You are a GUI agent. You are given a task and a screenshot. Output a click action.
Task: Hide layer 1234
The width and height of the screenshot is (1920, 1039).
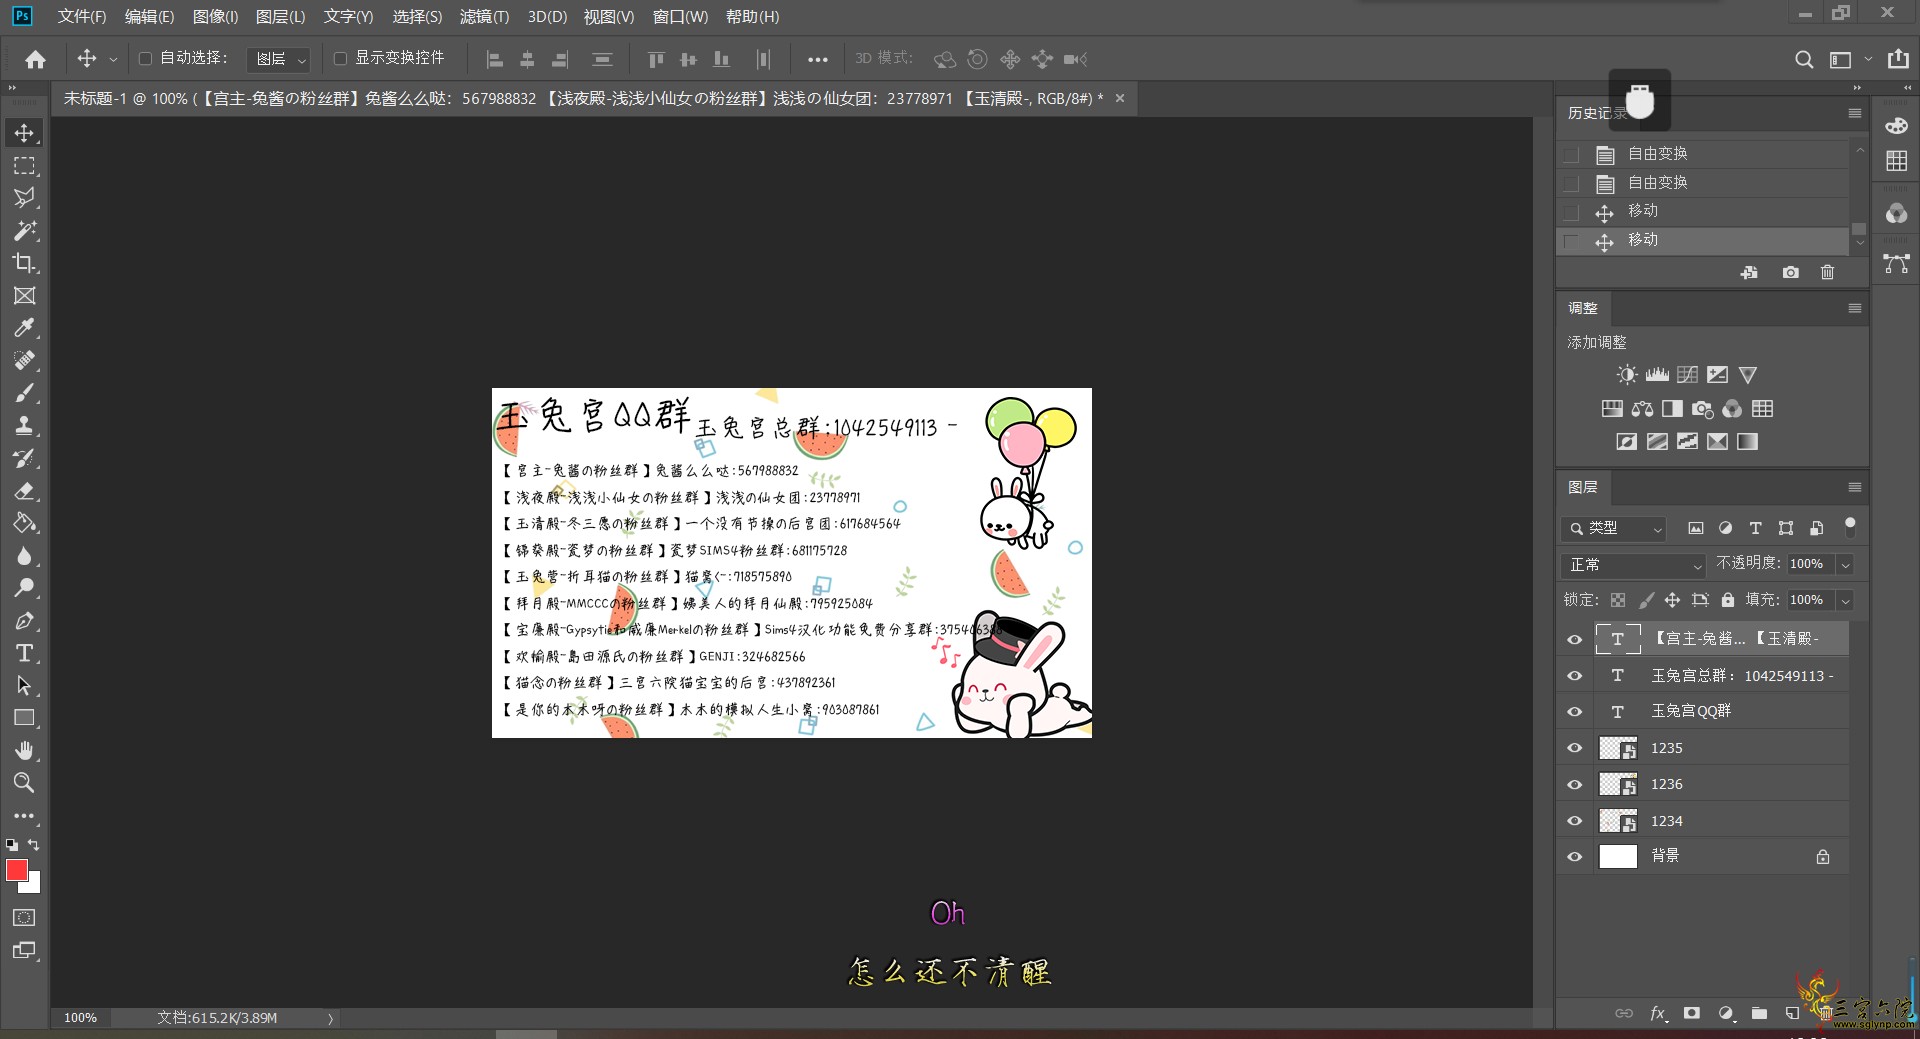[1575, 821]
